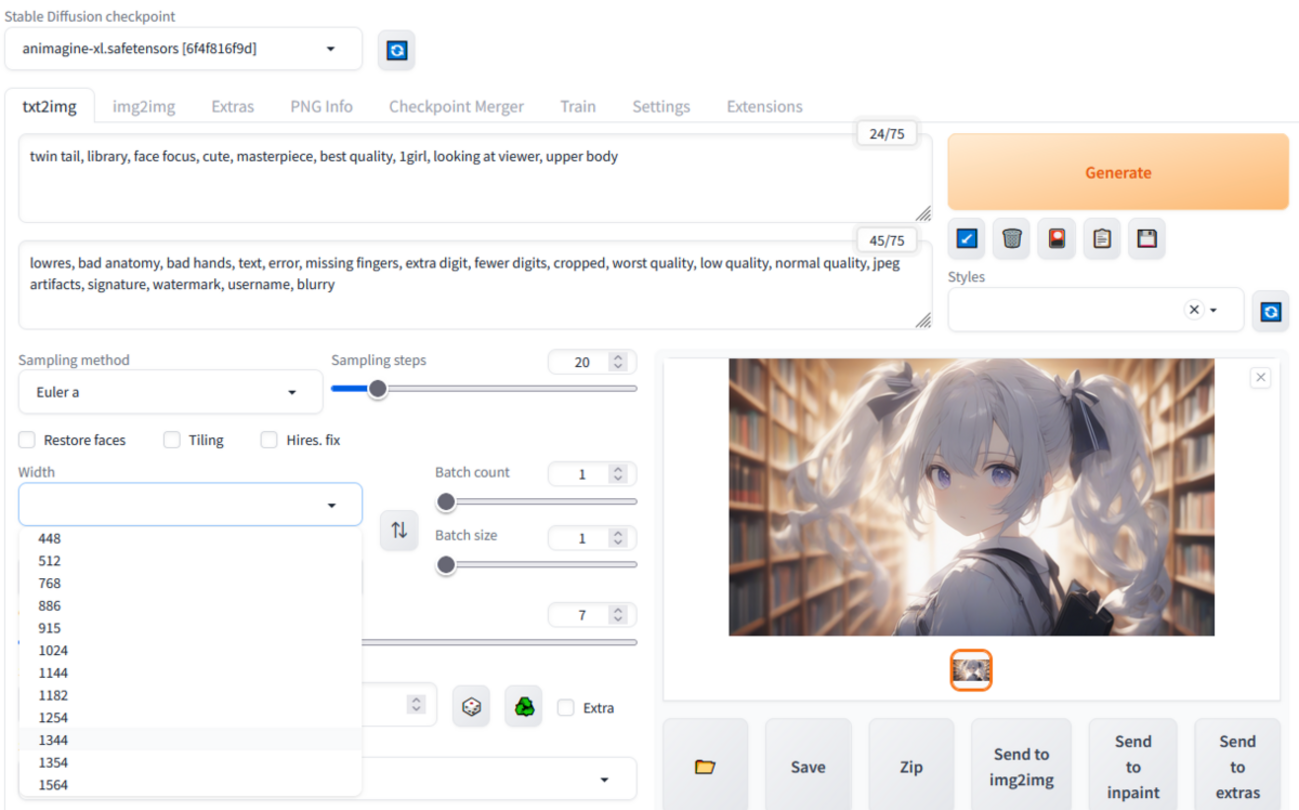Send the image to img2img
Viewport: 1299px width, 810px height.
pyautogui.click(x=1021, y=767)
